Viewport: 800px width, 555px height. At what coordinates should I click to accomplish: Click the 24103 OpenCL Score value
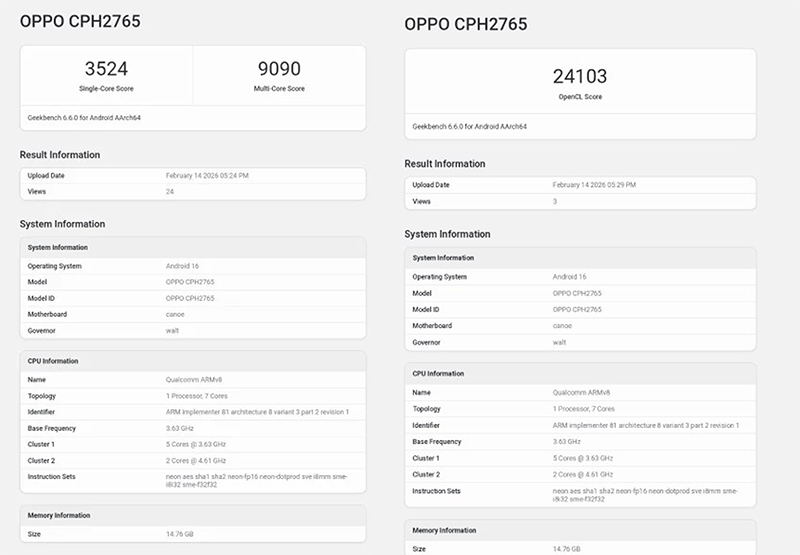(580, 76)
